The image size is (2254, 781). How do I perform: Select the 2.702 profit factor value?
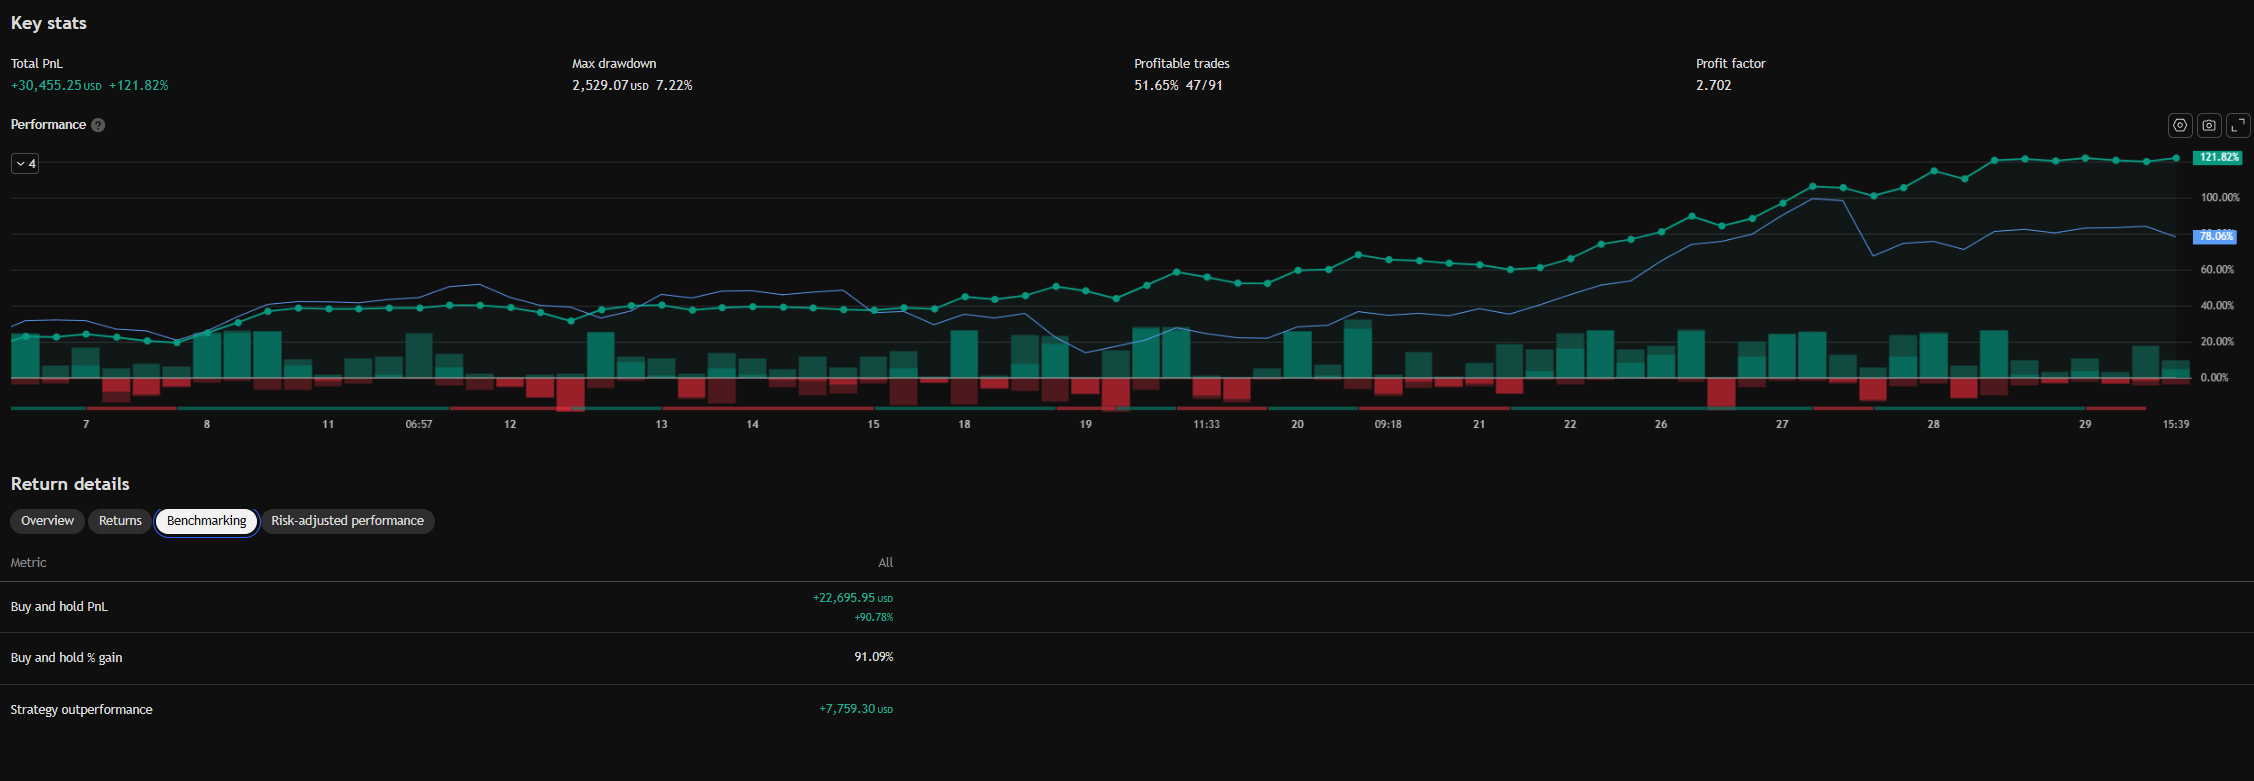click(x=1713, y=85)
